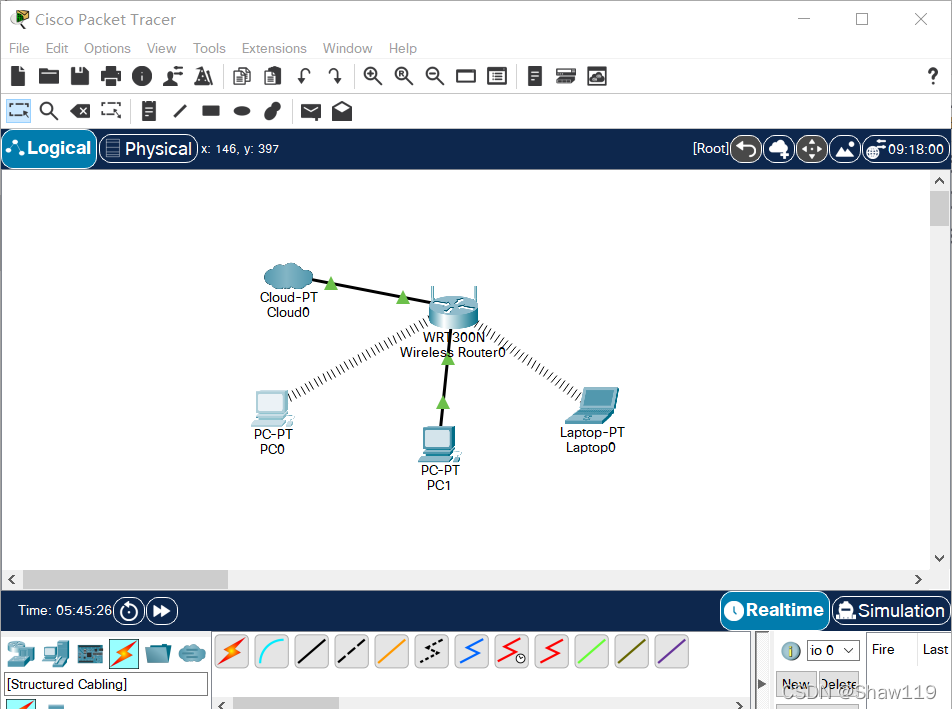952x709 pixels.
Task: Click the Save file icon
Action: [80, 76]
